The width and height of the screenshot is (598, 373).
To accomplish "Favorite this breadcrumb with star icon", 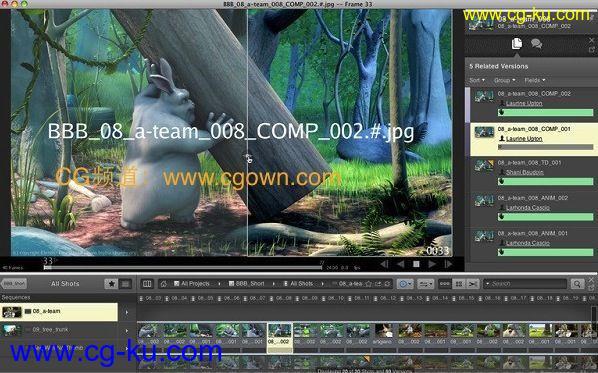I will click(x=368, y=284).
